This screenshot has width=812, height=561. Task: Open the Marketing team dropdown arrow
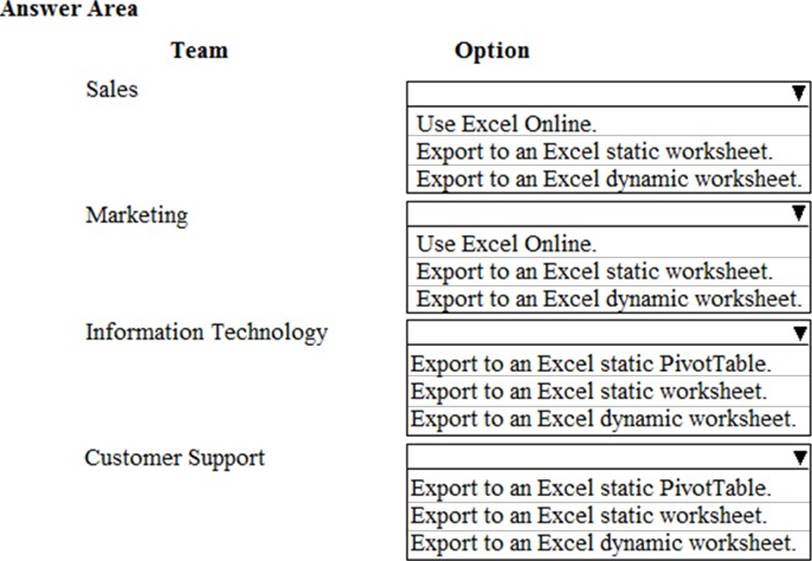click(798, 213)
